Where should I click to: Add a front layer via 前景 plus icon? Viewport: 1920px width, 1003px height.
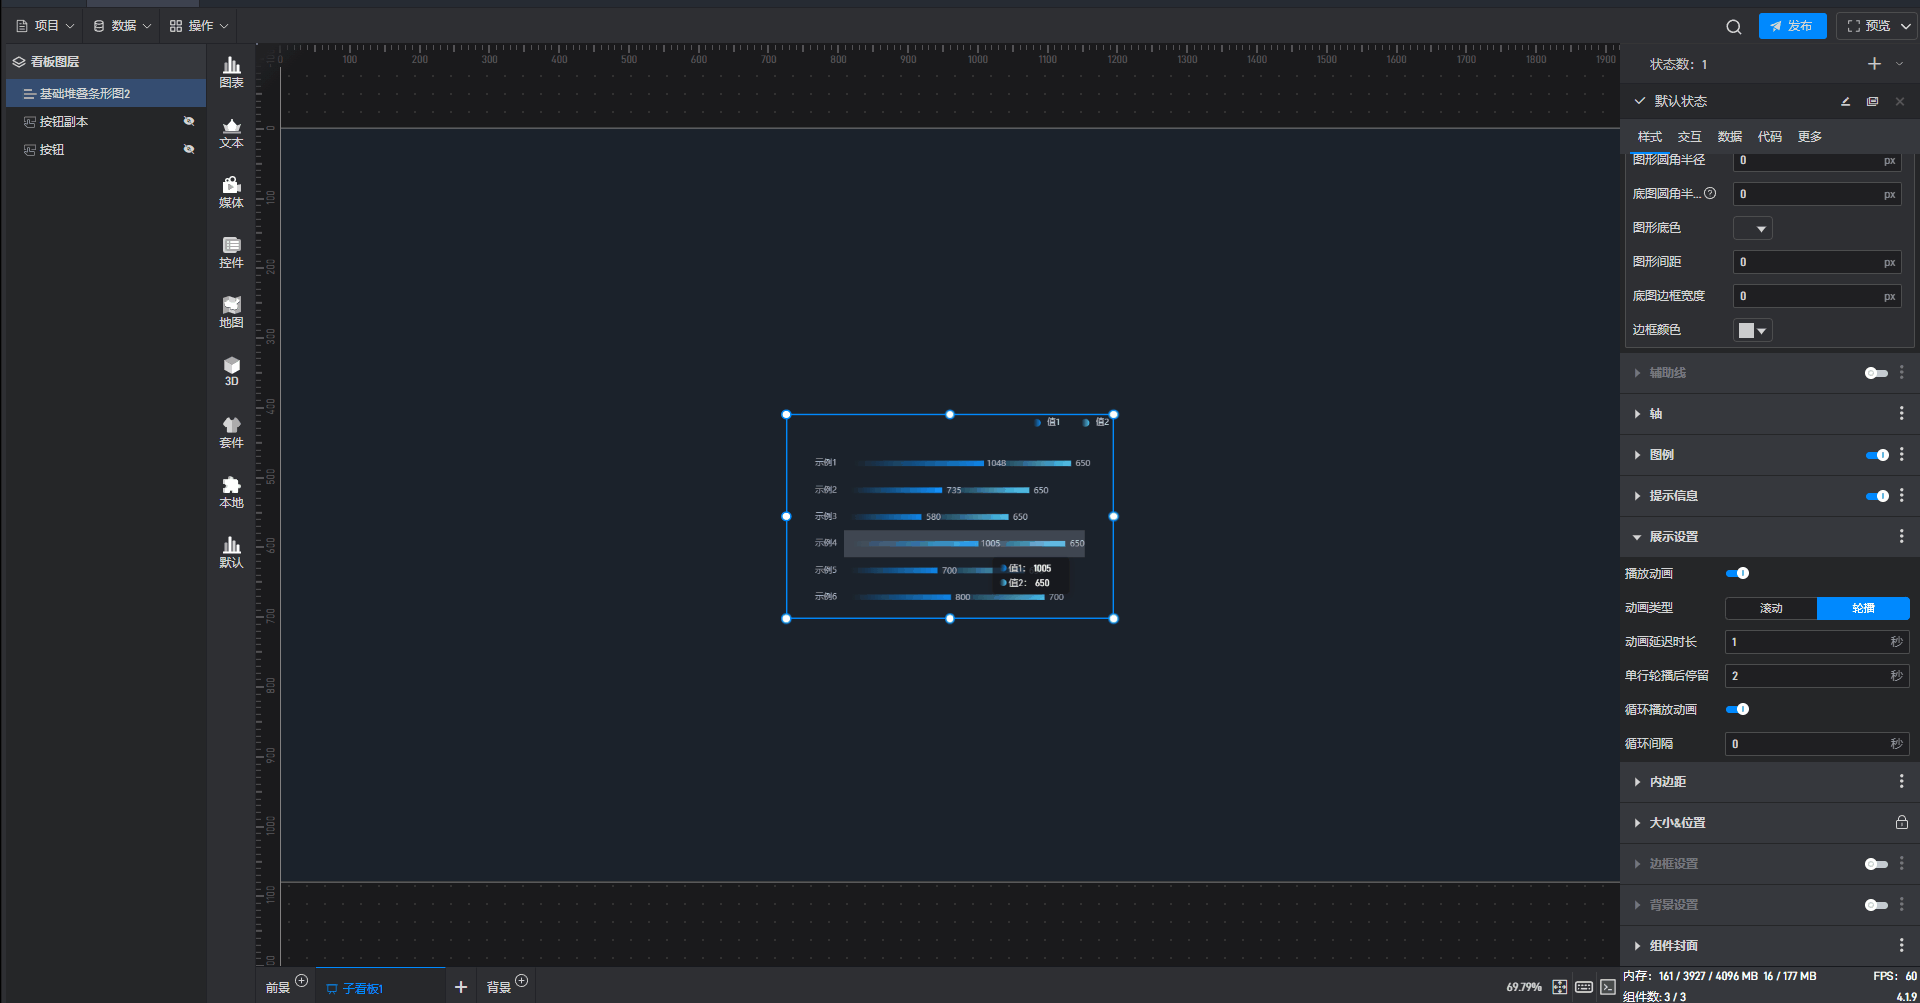point(301,981)
